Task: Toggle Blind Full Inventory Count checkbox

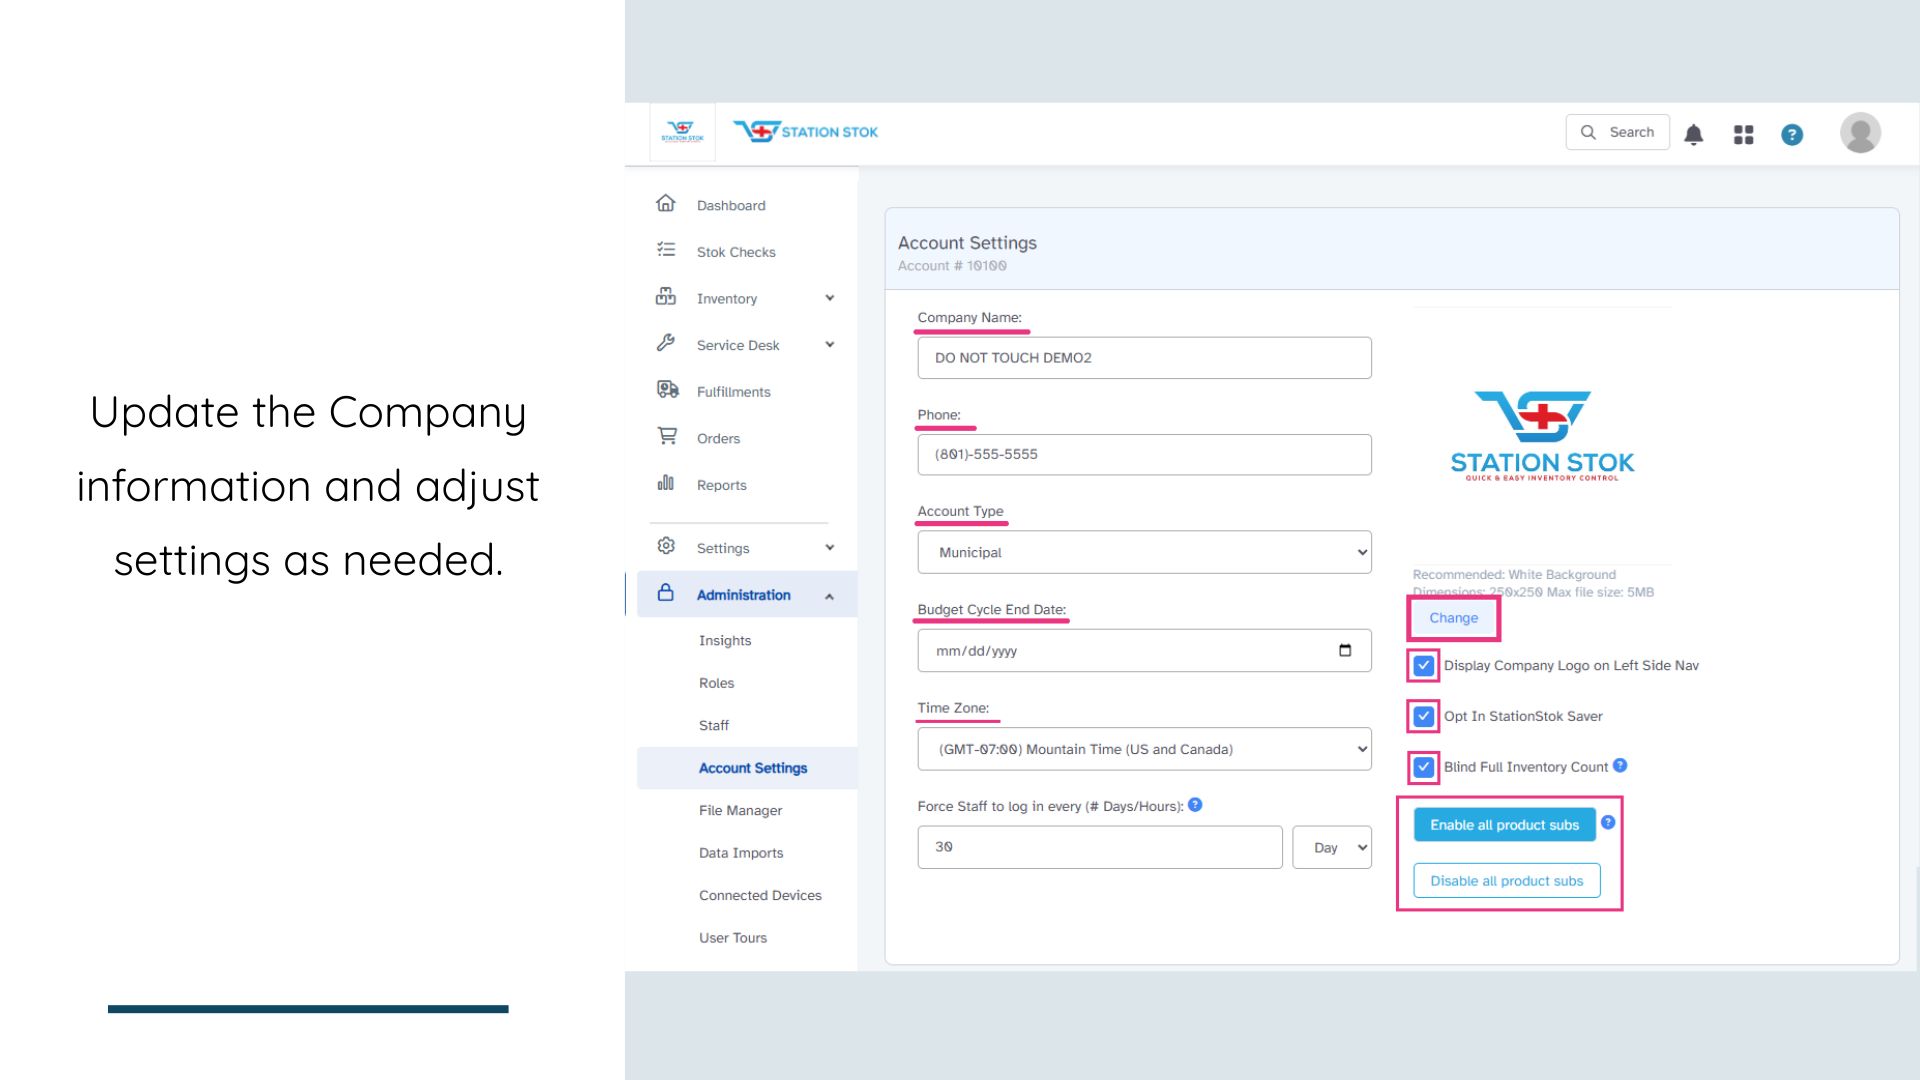Action: pyautogui.click(x=1423, y=767)
